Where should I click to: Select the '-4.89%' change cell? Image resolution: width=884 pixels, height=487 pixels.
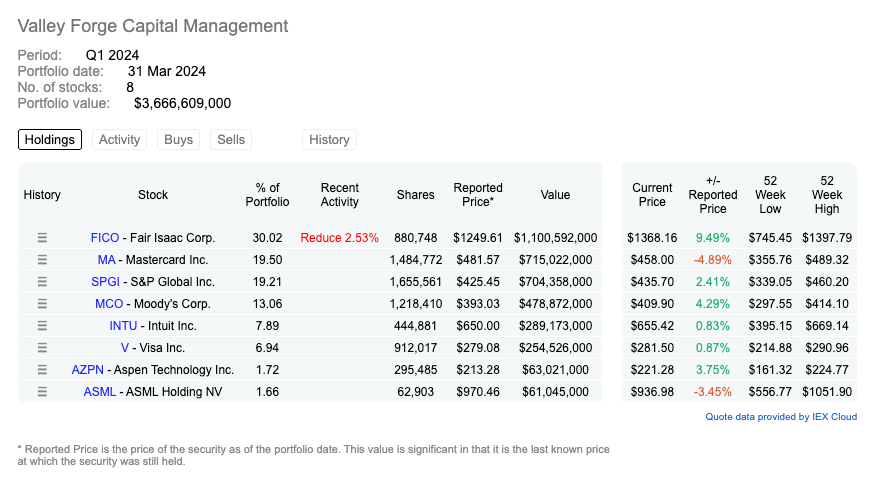[x=713, y=260]
